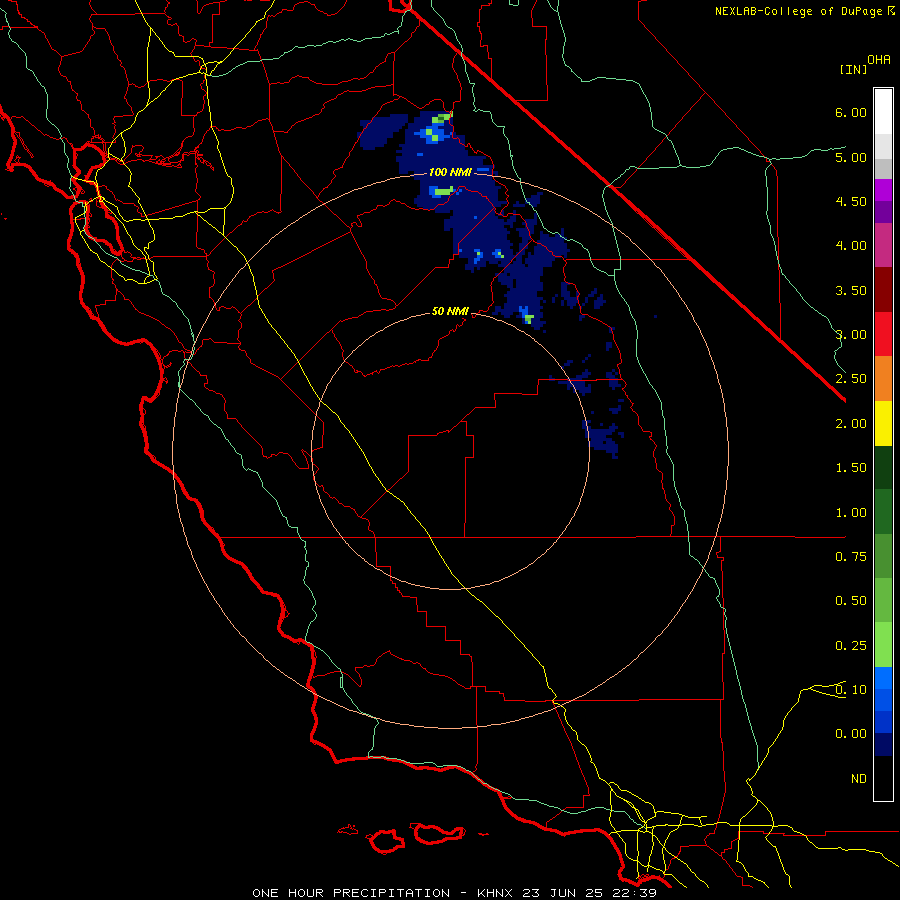This screenshot has width=900, height=900.
Task: Click the 6.00 legend value
Action: click(851, 112)
